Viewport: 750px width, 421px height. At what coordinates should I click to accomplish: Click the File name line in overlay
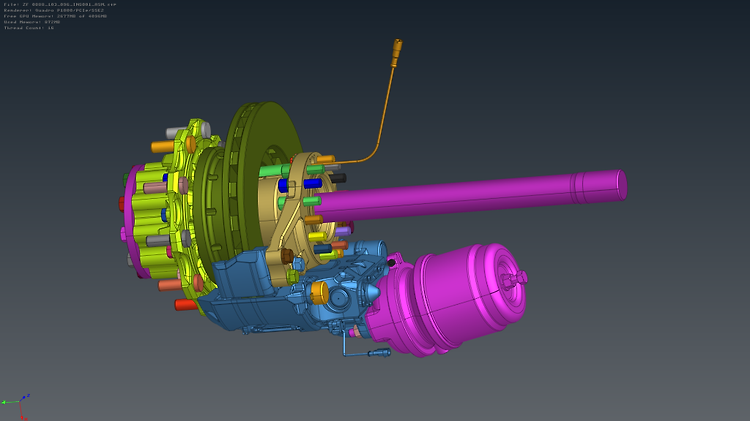[60, 4]
